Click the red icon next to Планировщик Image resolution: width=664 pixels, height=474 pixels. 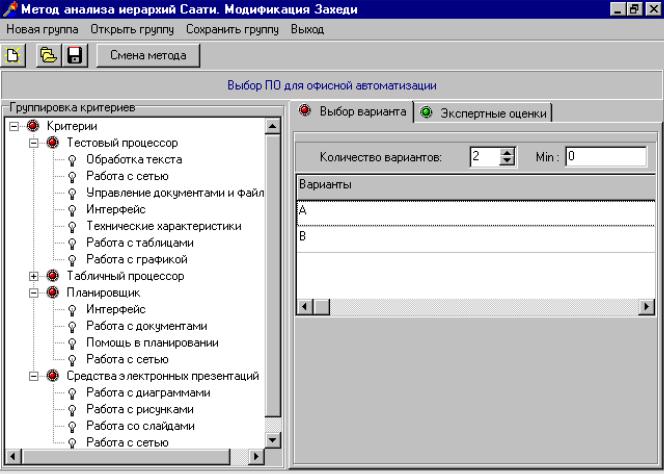pos(53,293)
